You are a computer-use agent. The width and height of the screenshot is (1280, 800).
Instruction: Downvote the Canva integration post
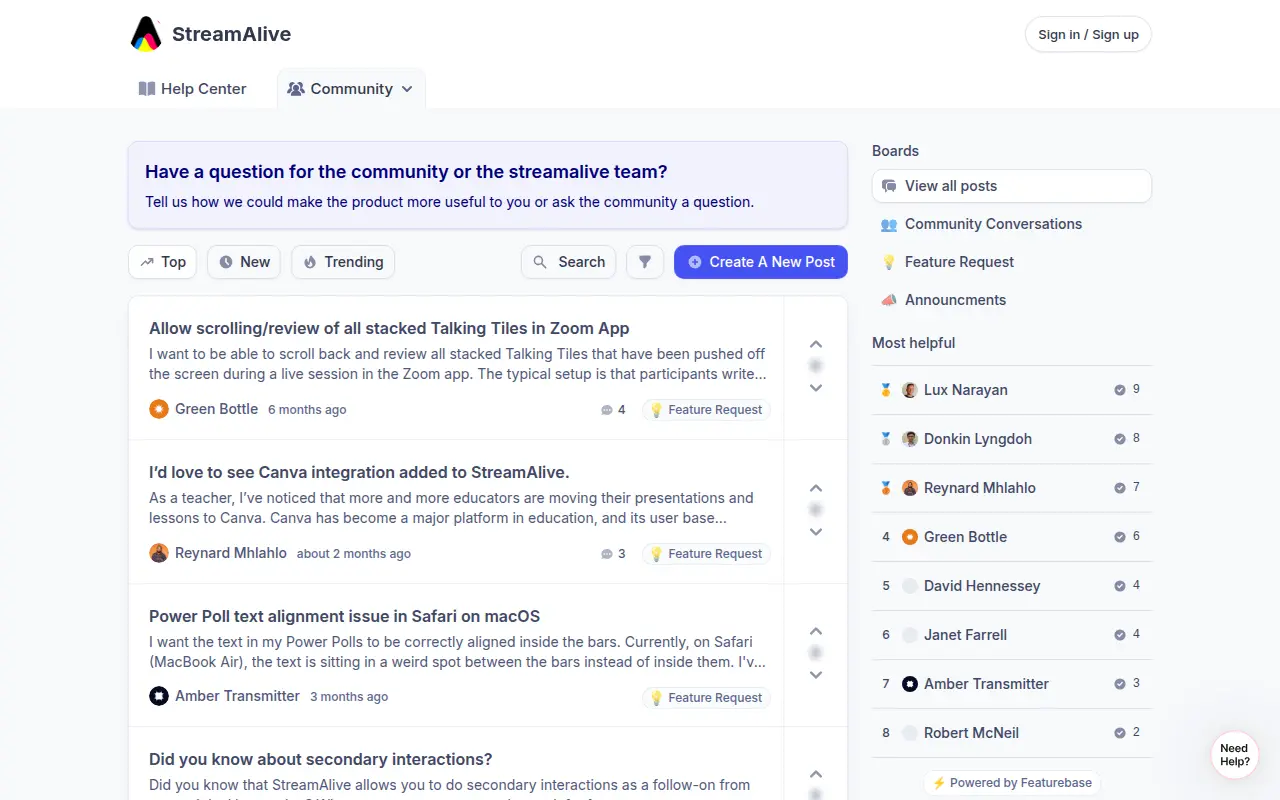click(816, 532)
